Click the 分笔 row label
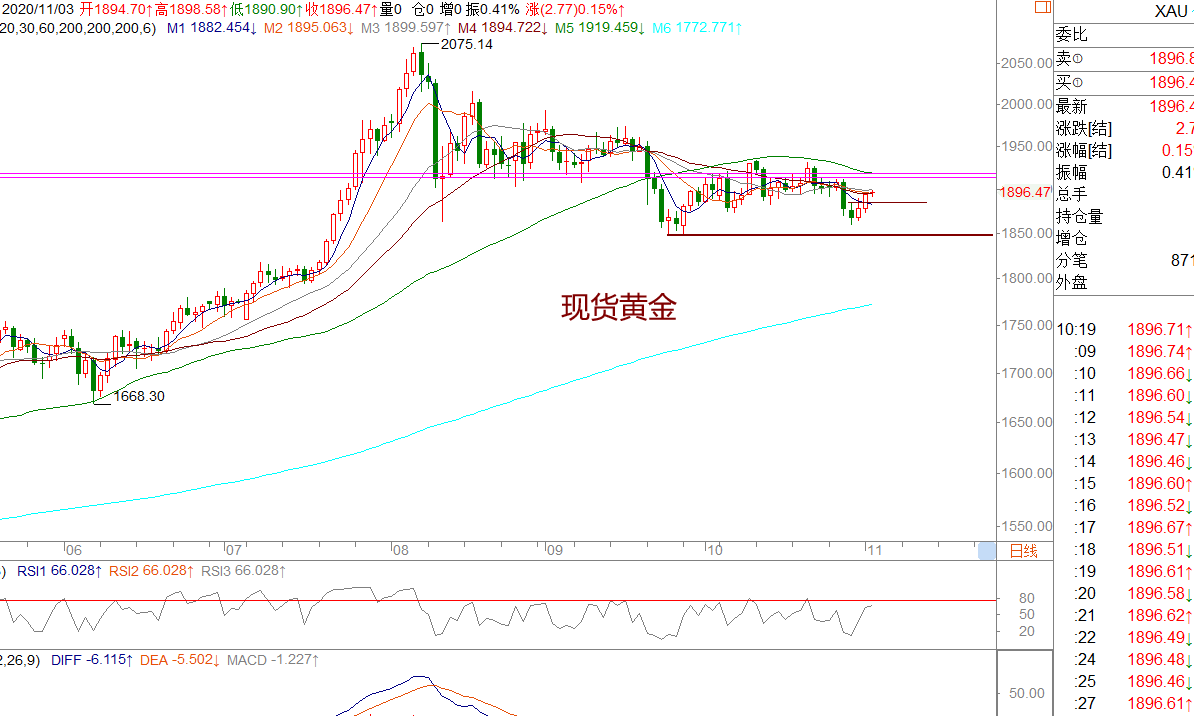The height and width of the screenshot is (716, 1194). (x=1071, y=261)
